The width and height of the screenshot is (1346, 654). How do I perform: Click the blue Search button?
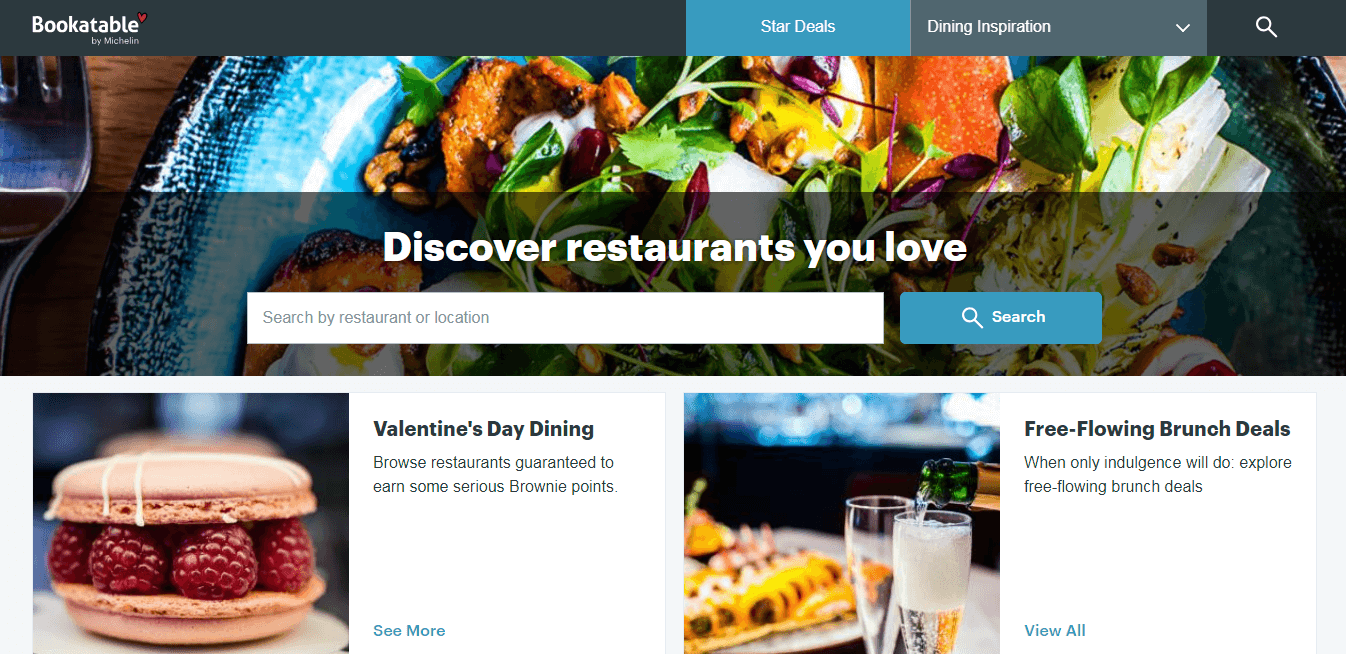pyautogui.click(x=1001, y=317)
